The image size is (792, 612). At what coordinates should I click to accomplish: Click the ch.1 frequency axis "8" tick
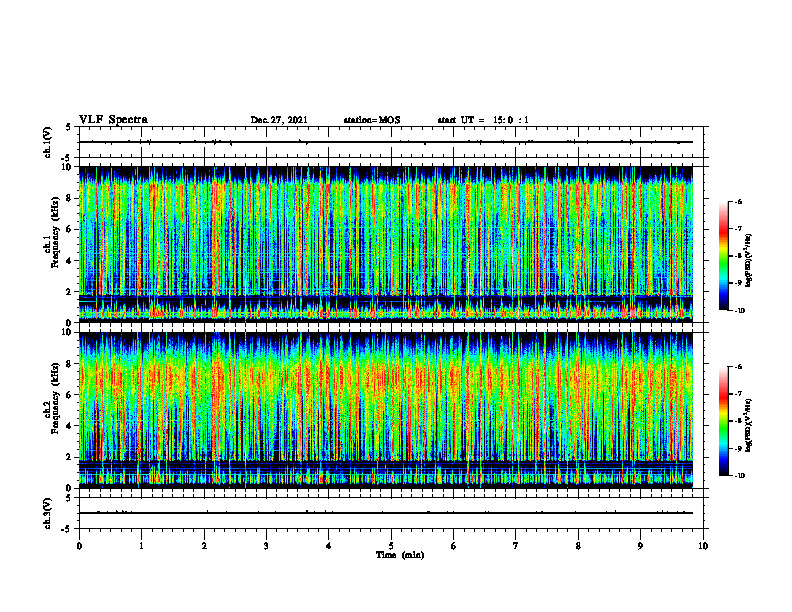[x=70, y=198]
